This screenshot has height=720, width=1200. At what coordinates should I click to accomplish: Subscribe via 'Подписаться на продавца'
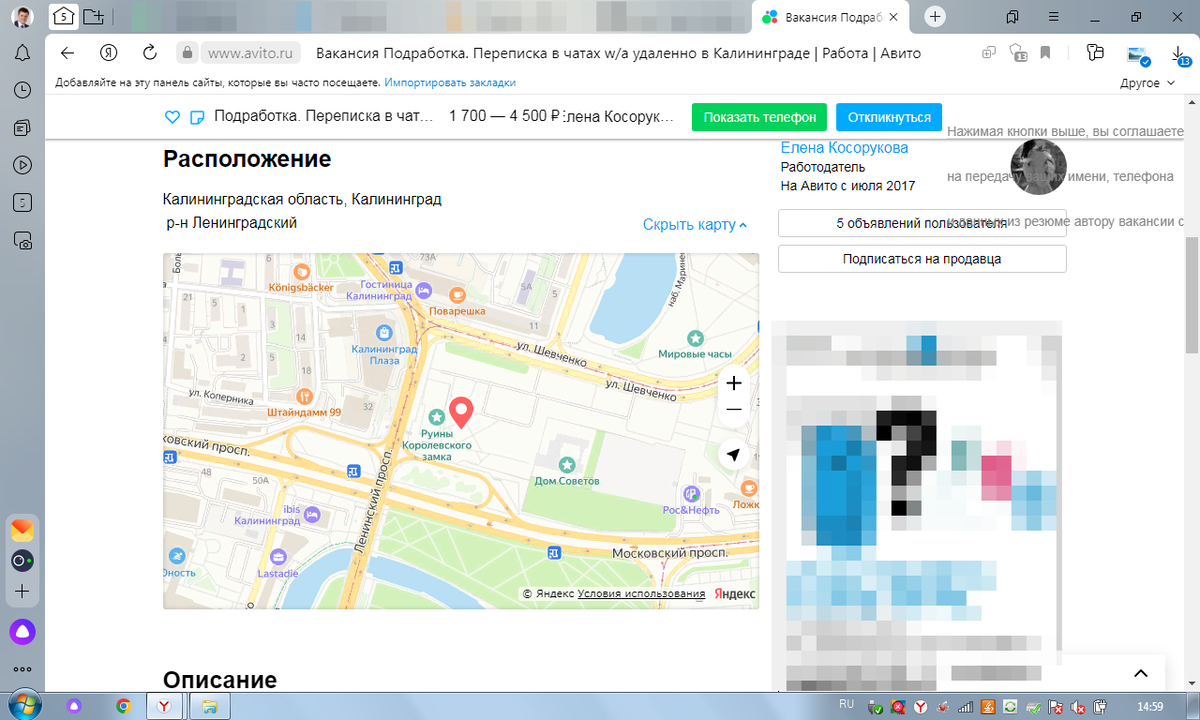921,258
